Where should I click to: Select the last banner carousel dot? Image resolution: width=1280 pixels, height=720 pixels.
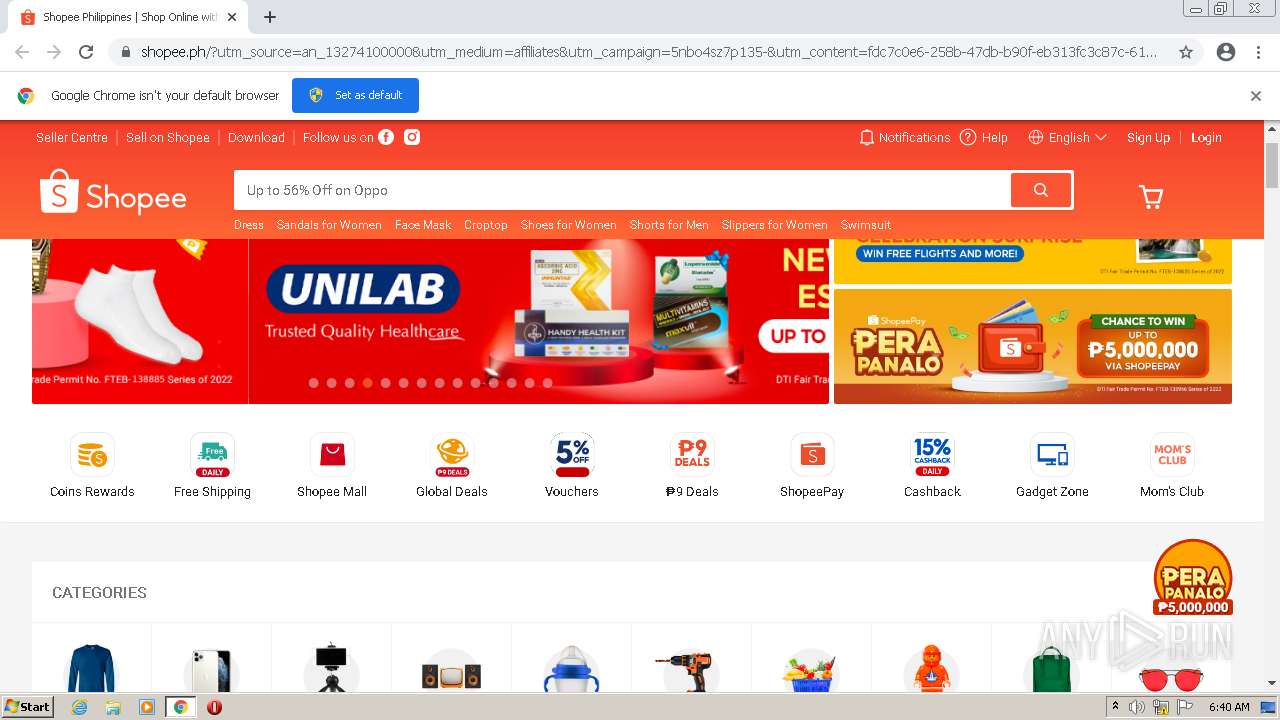pos(547,383)
